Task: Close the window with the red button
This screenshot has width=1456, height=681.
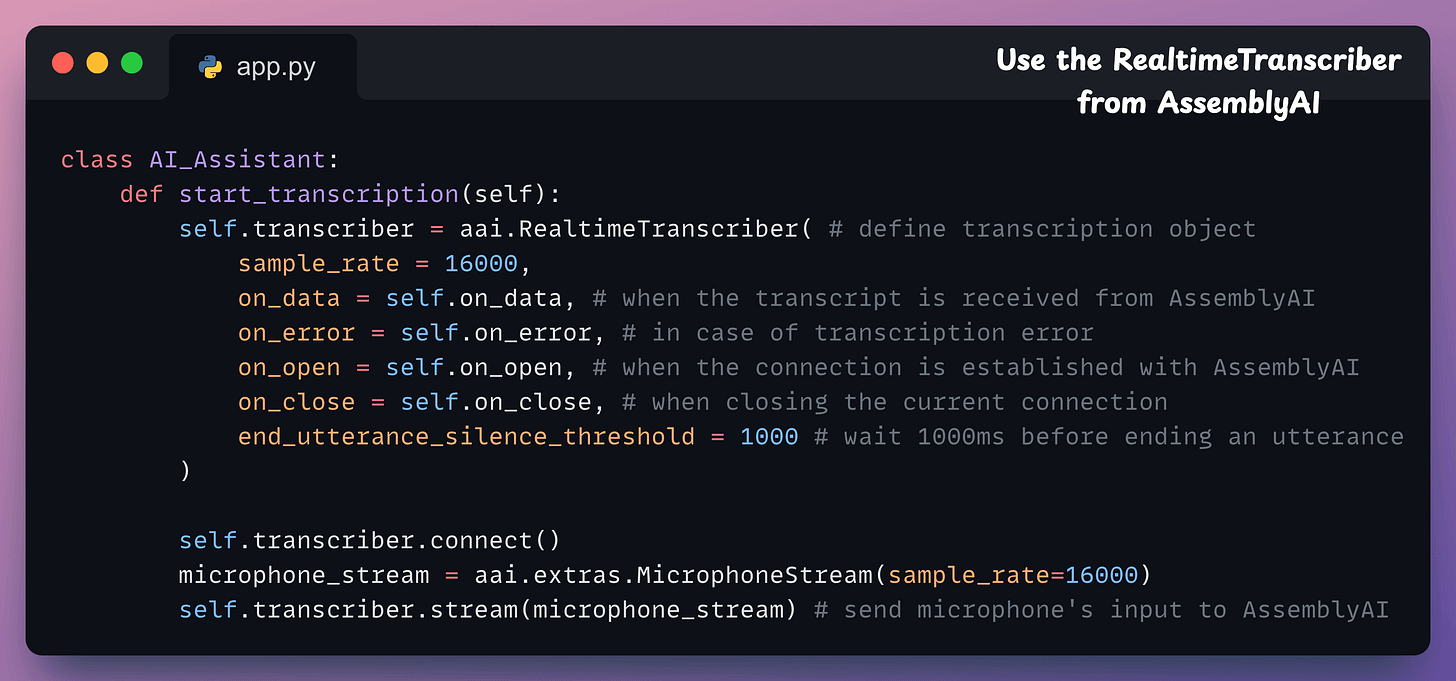Action: click(x=63, y=63)
